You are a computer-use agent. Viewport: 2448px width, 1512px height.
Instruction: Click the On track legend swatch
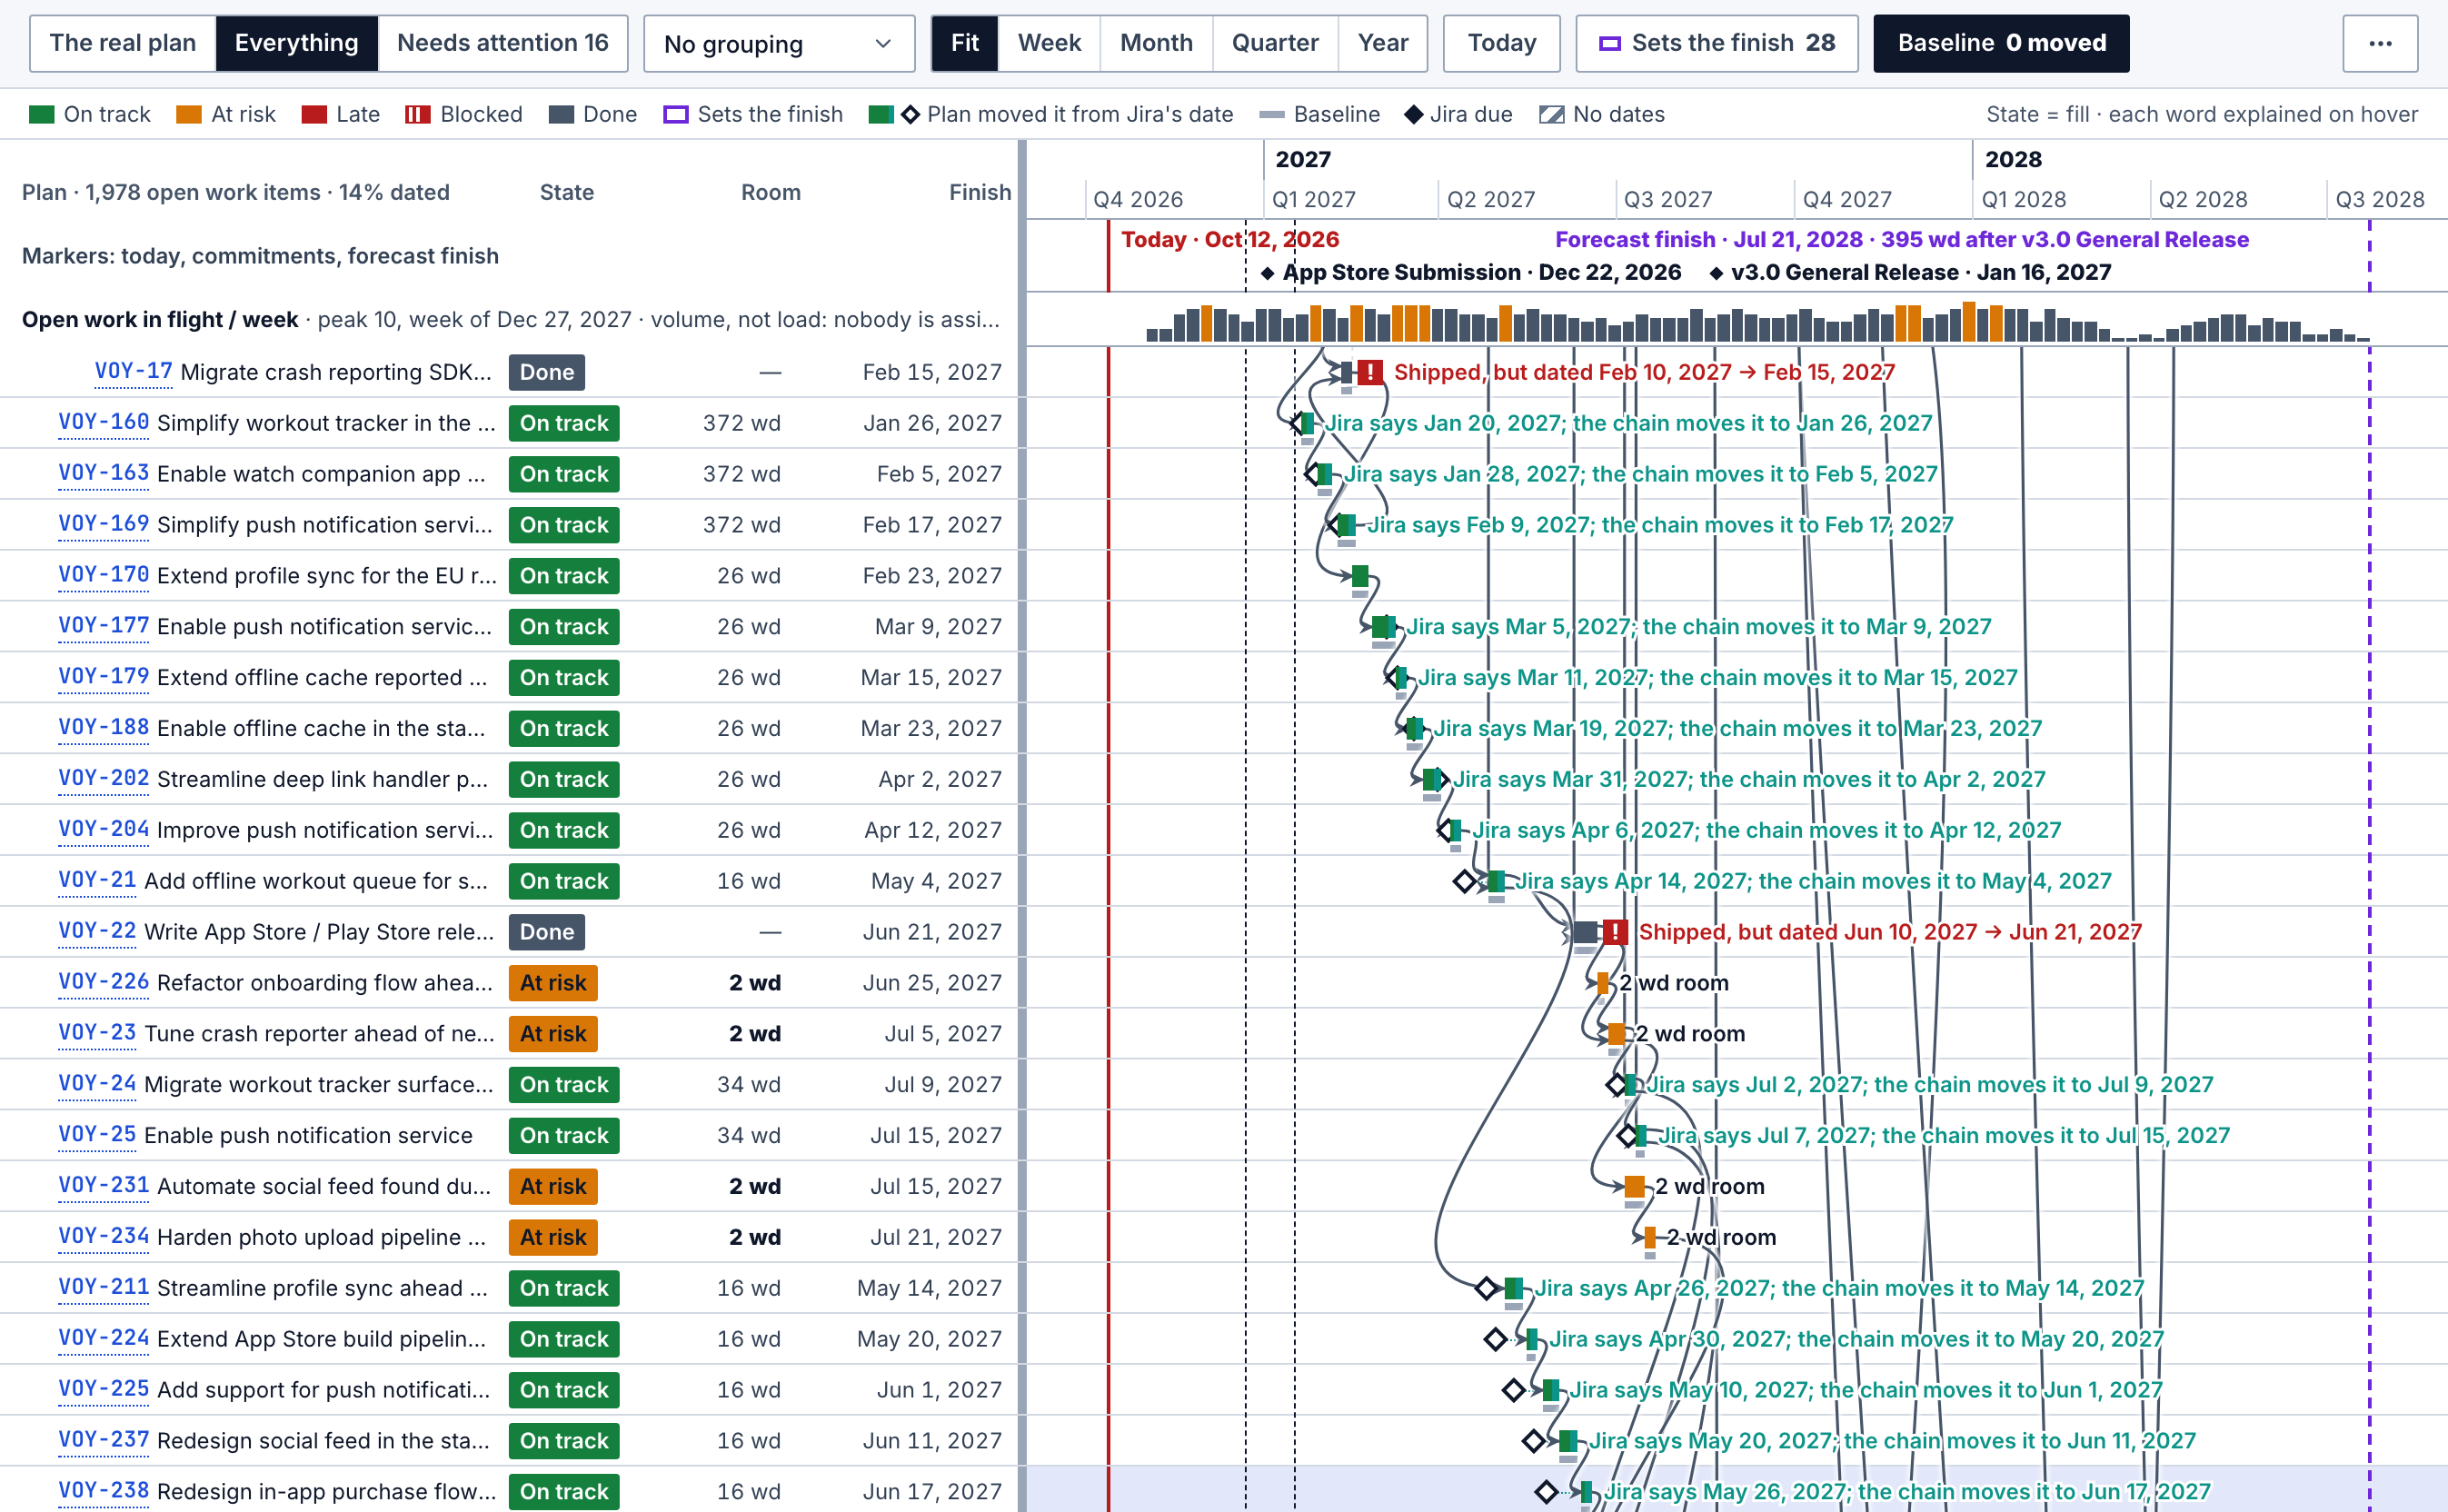[42, 114]
